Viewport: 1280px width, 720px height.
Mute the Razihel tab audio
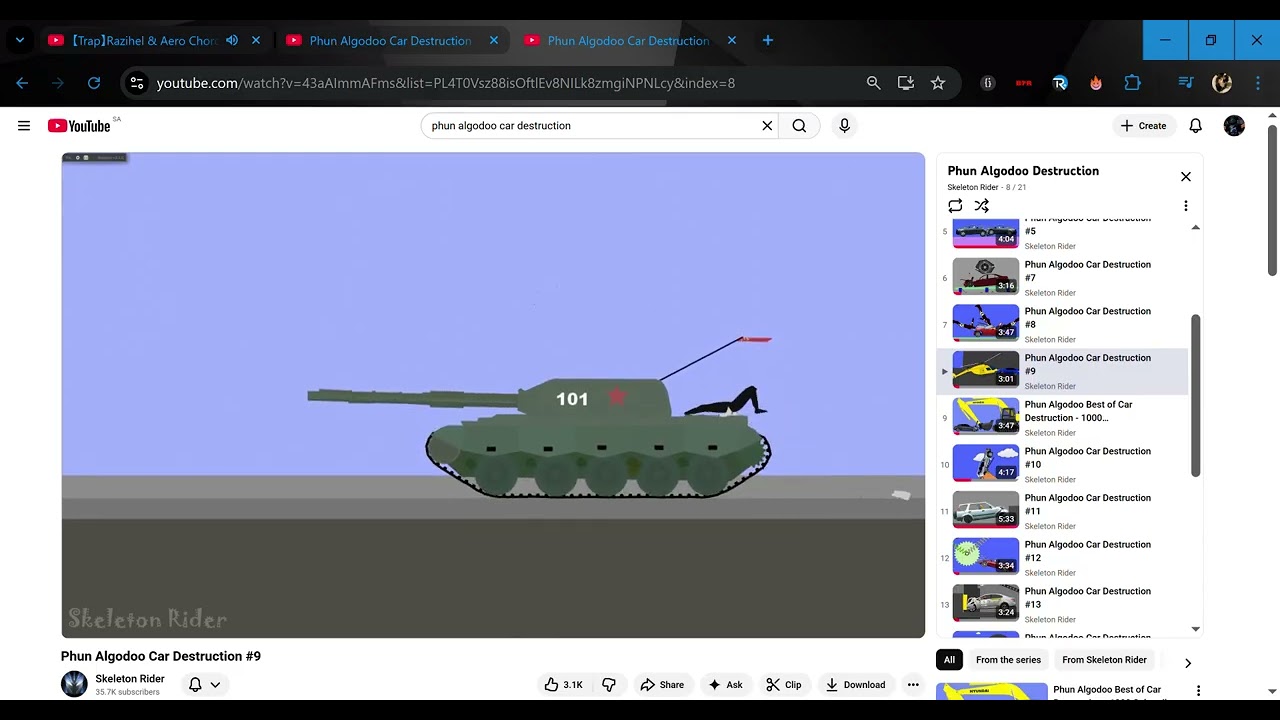click(232, 41)
